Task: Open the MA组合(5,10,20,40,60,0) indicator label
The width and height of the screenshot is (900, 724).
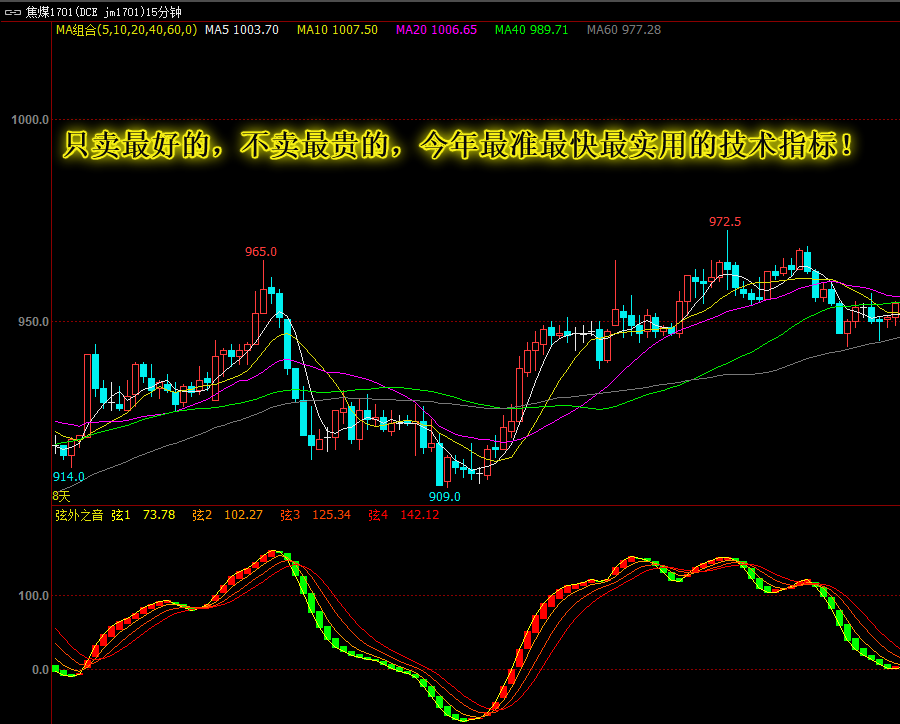Action: tap(126, 30)
